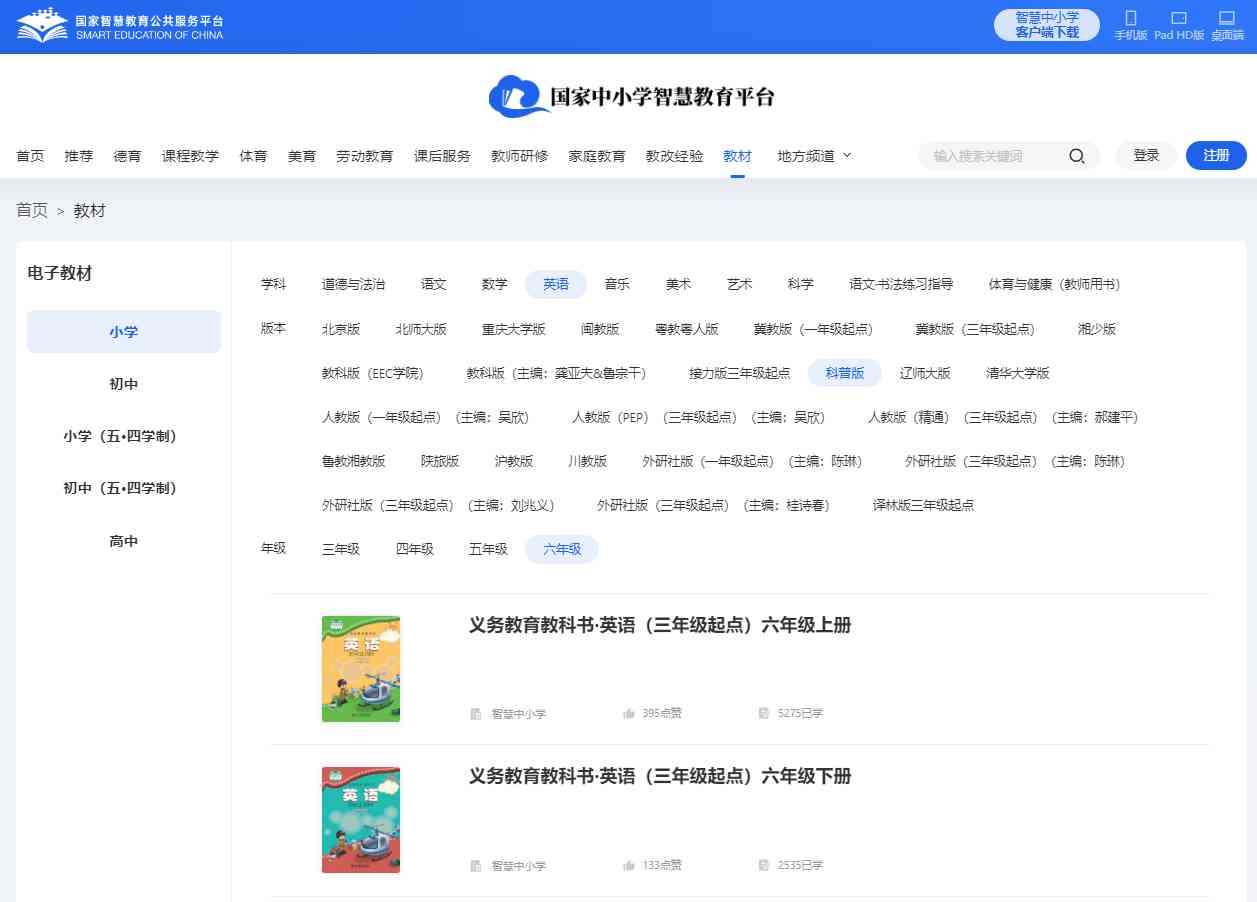1257x902 pixels.
Task: Click 首页 in the breadcrumb
Action: (32, 210)
